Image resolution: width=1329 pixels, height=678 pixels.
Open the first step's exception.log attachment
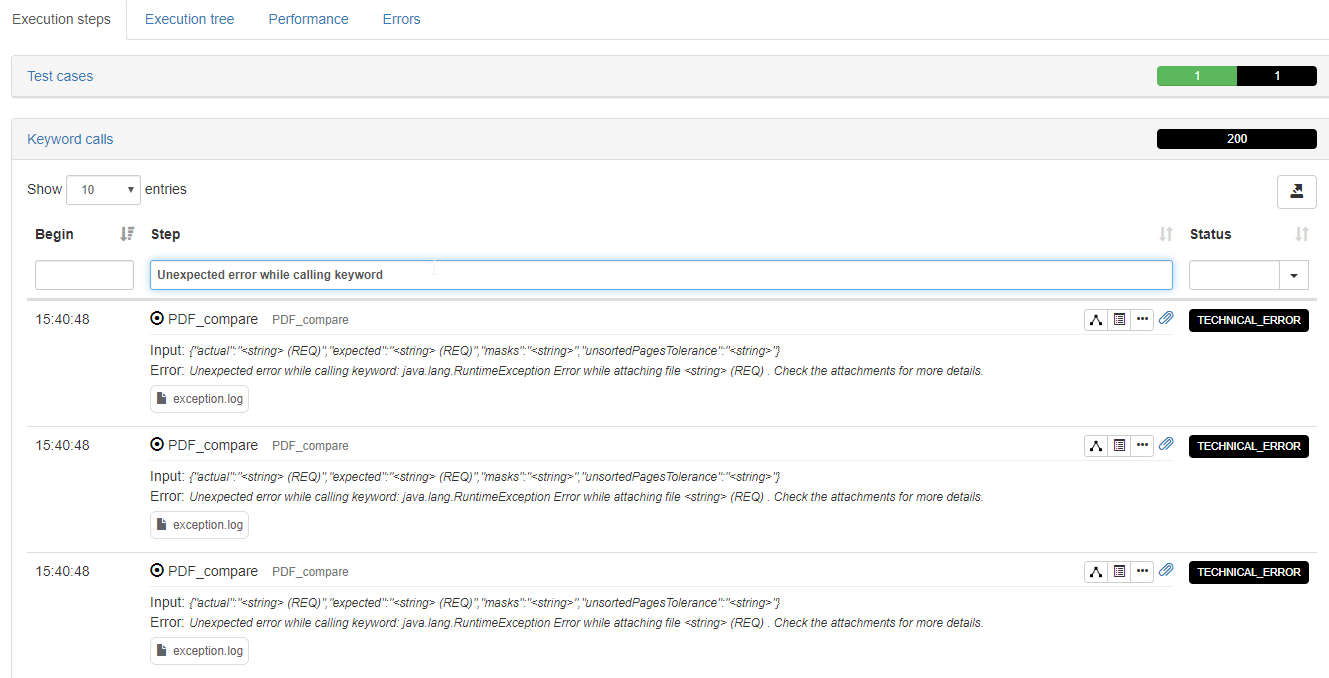tap(200, 399)
